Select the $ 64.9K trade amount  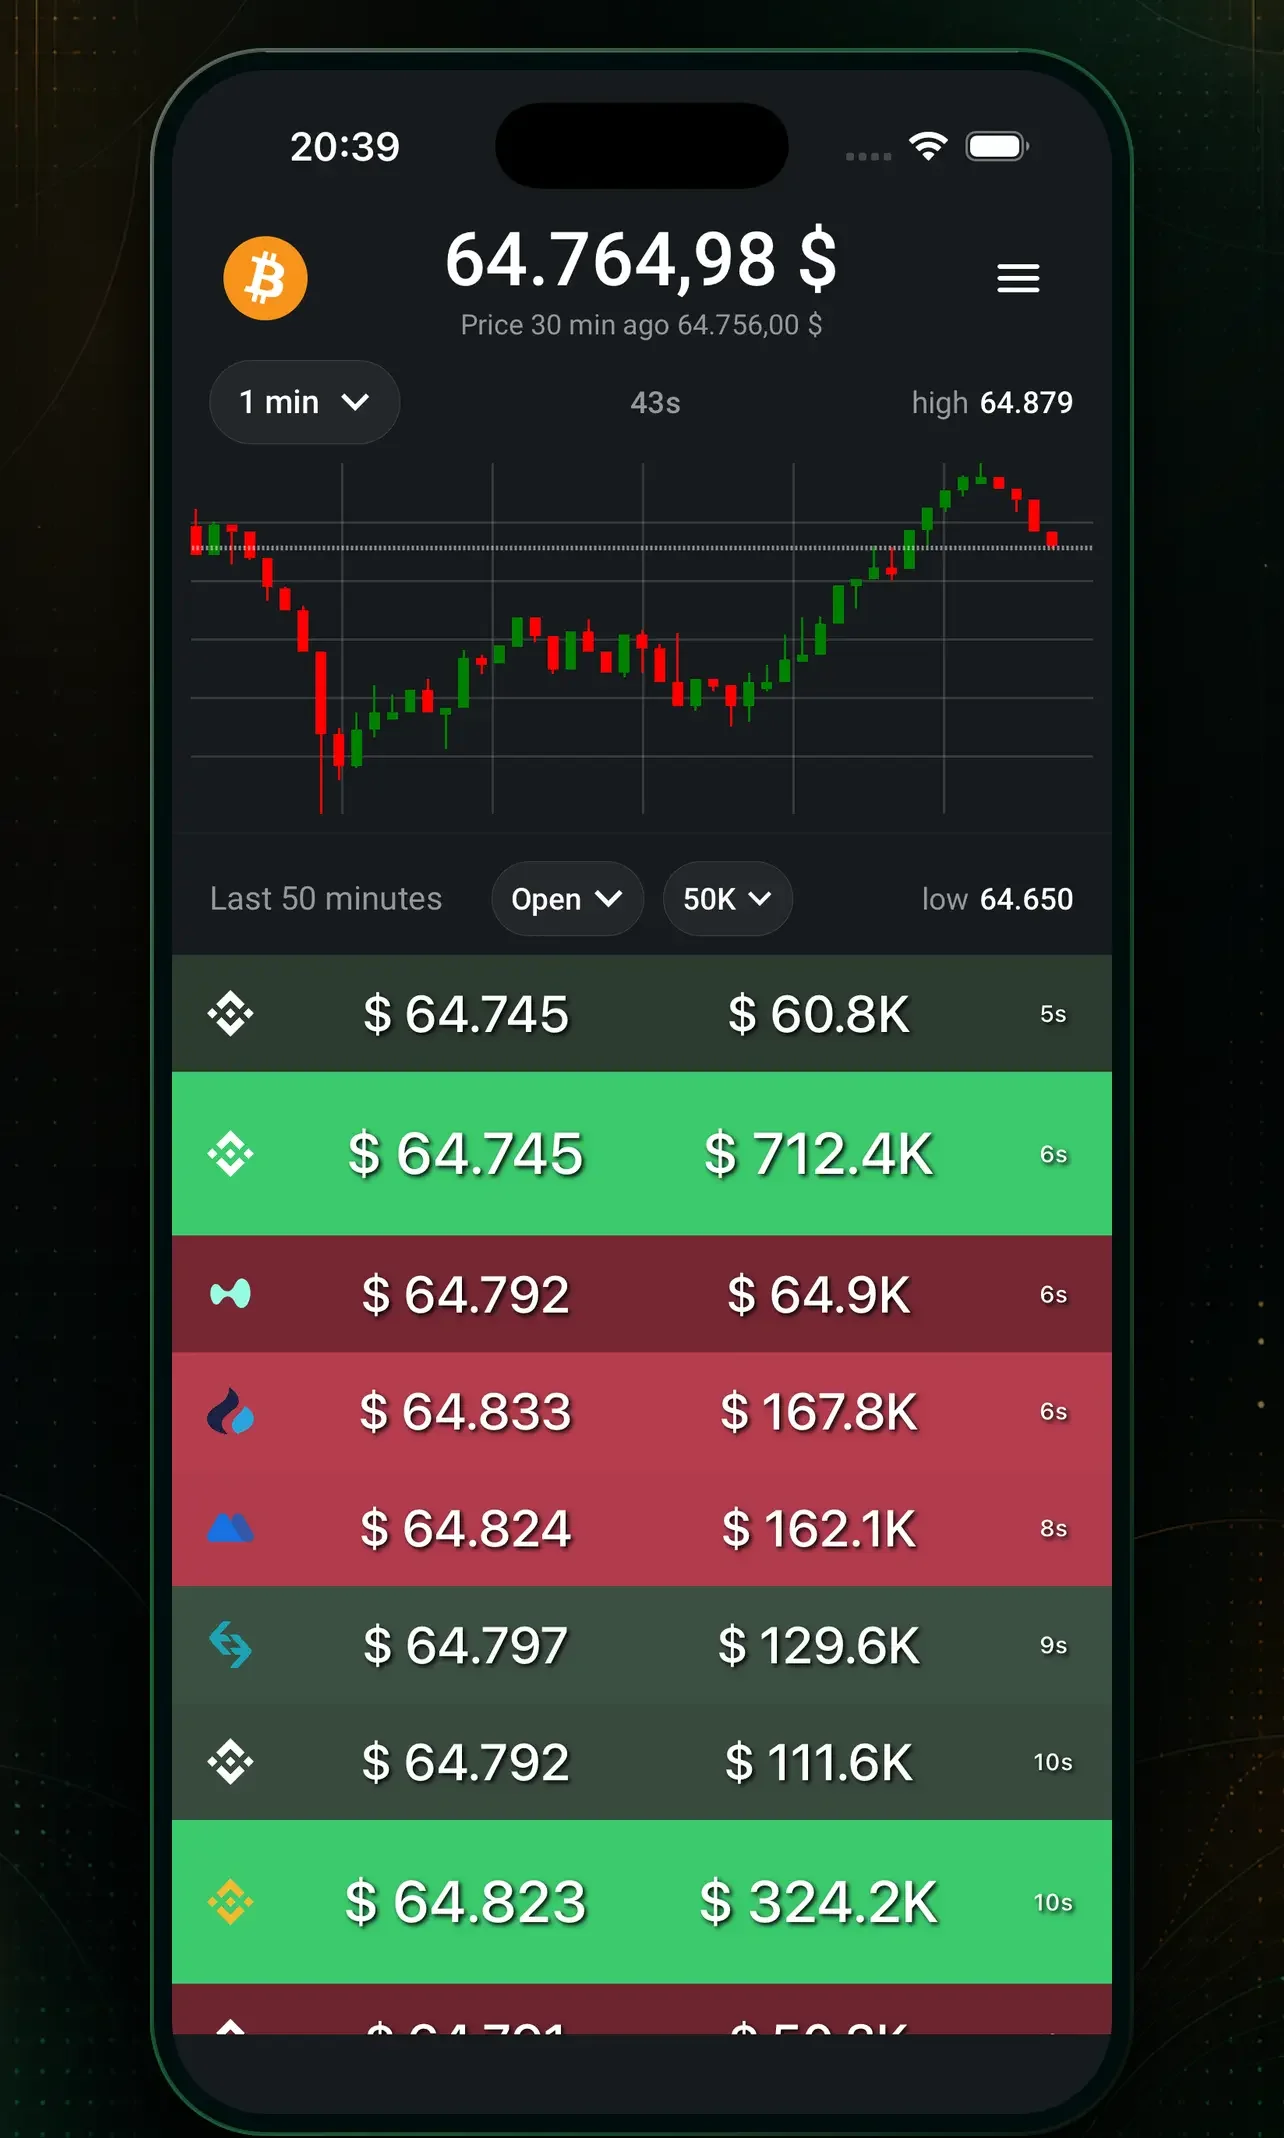(819, 1295)
